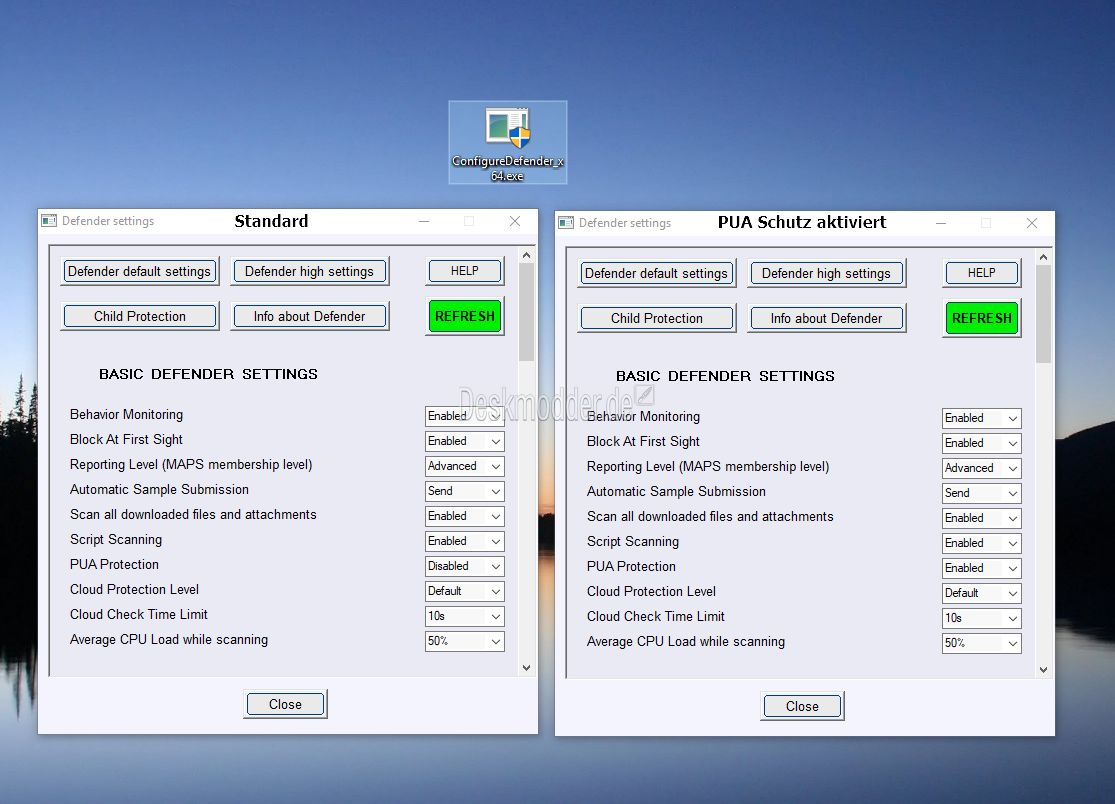The width and height of the screenshot is (1115, 804).
Task: Click Defender default settings in Standard window
Action: click(139, 272)
